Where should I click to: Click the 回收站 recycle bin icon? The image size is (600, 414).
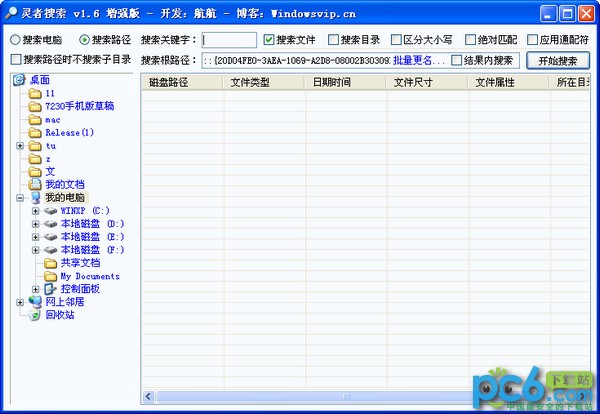35,315
